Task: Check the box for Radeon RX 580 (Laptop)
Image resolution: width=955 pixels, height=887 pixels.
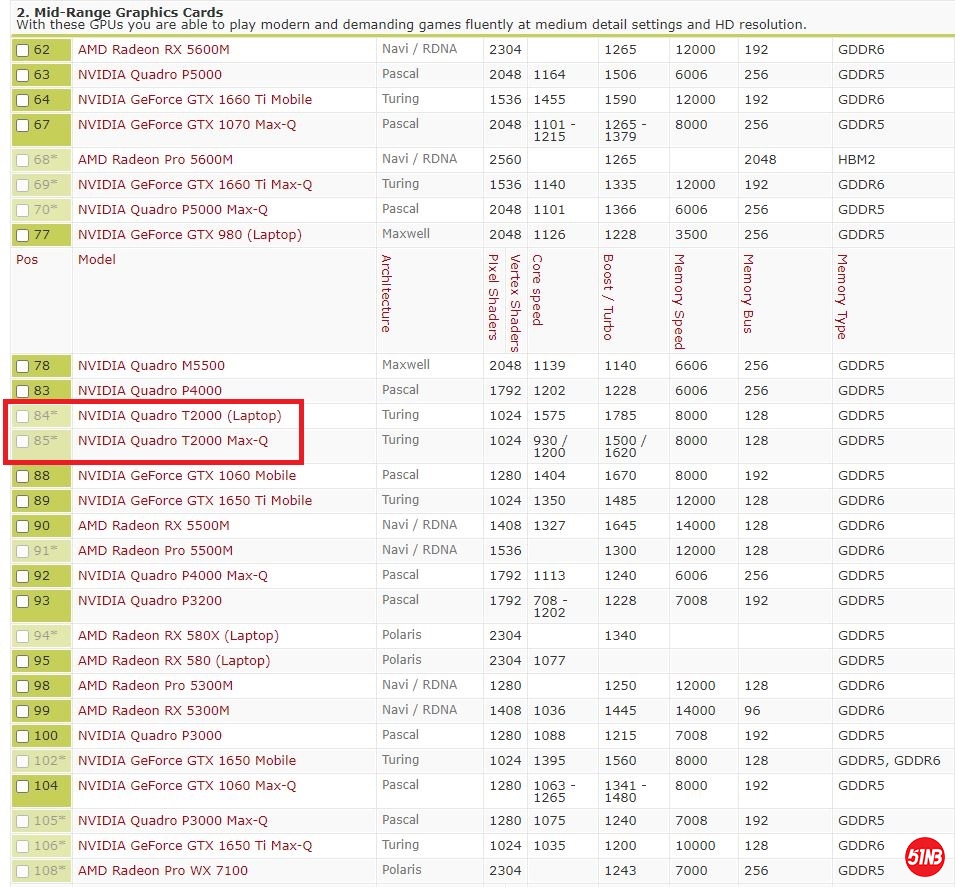Action: (23, 662)
